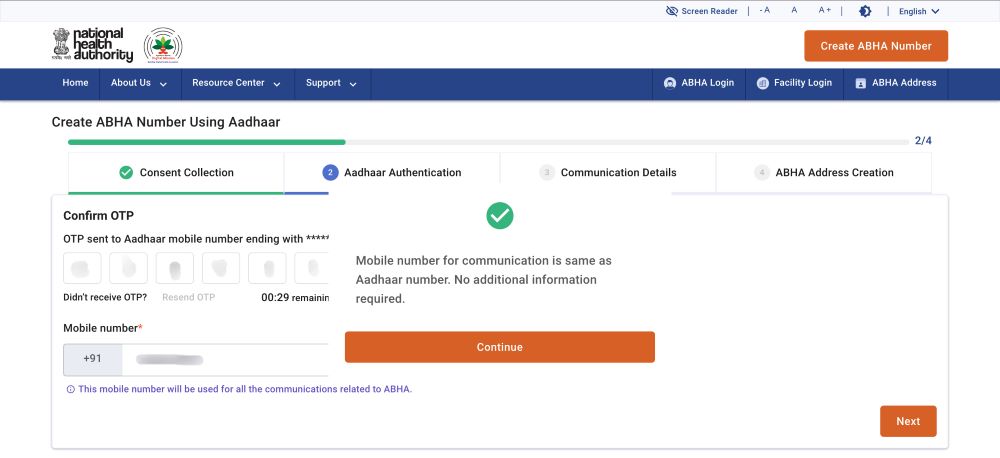1000x458 pixels.
Task: Click the Didn't receive OTP? text
Action: point(105,297)
